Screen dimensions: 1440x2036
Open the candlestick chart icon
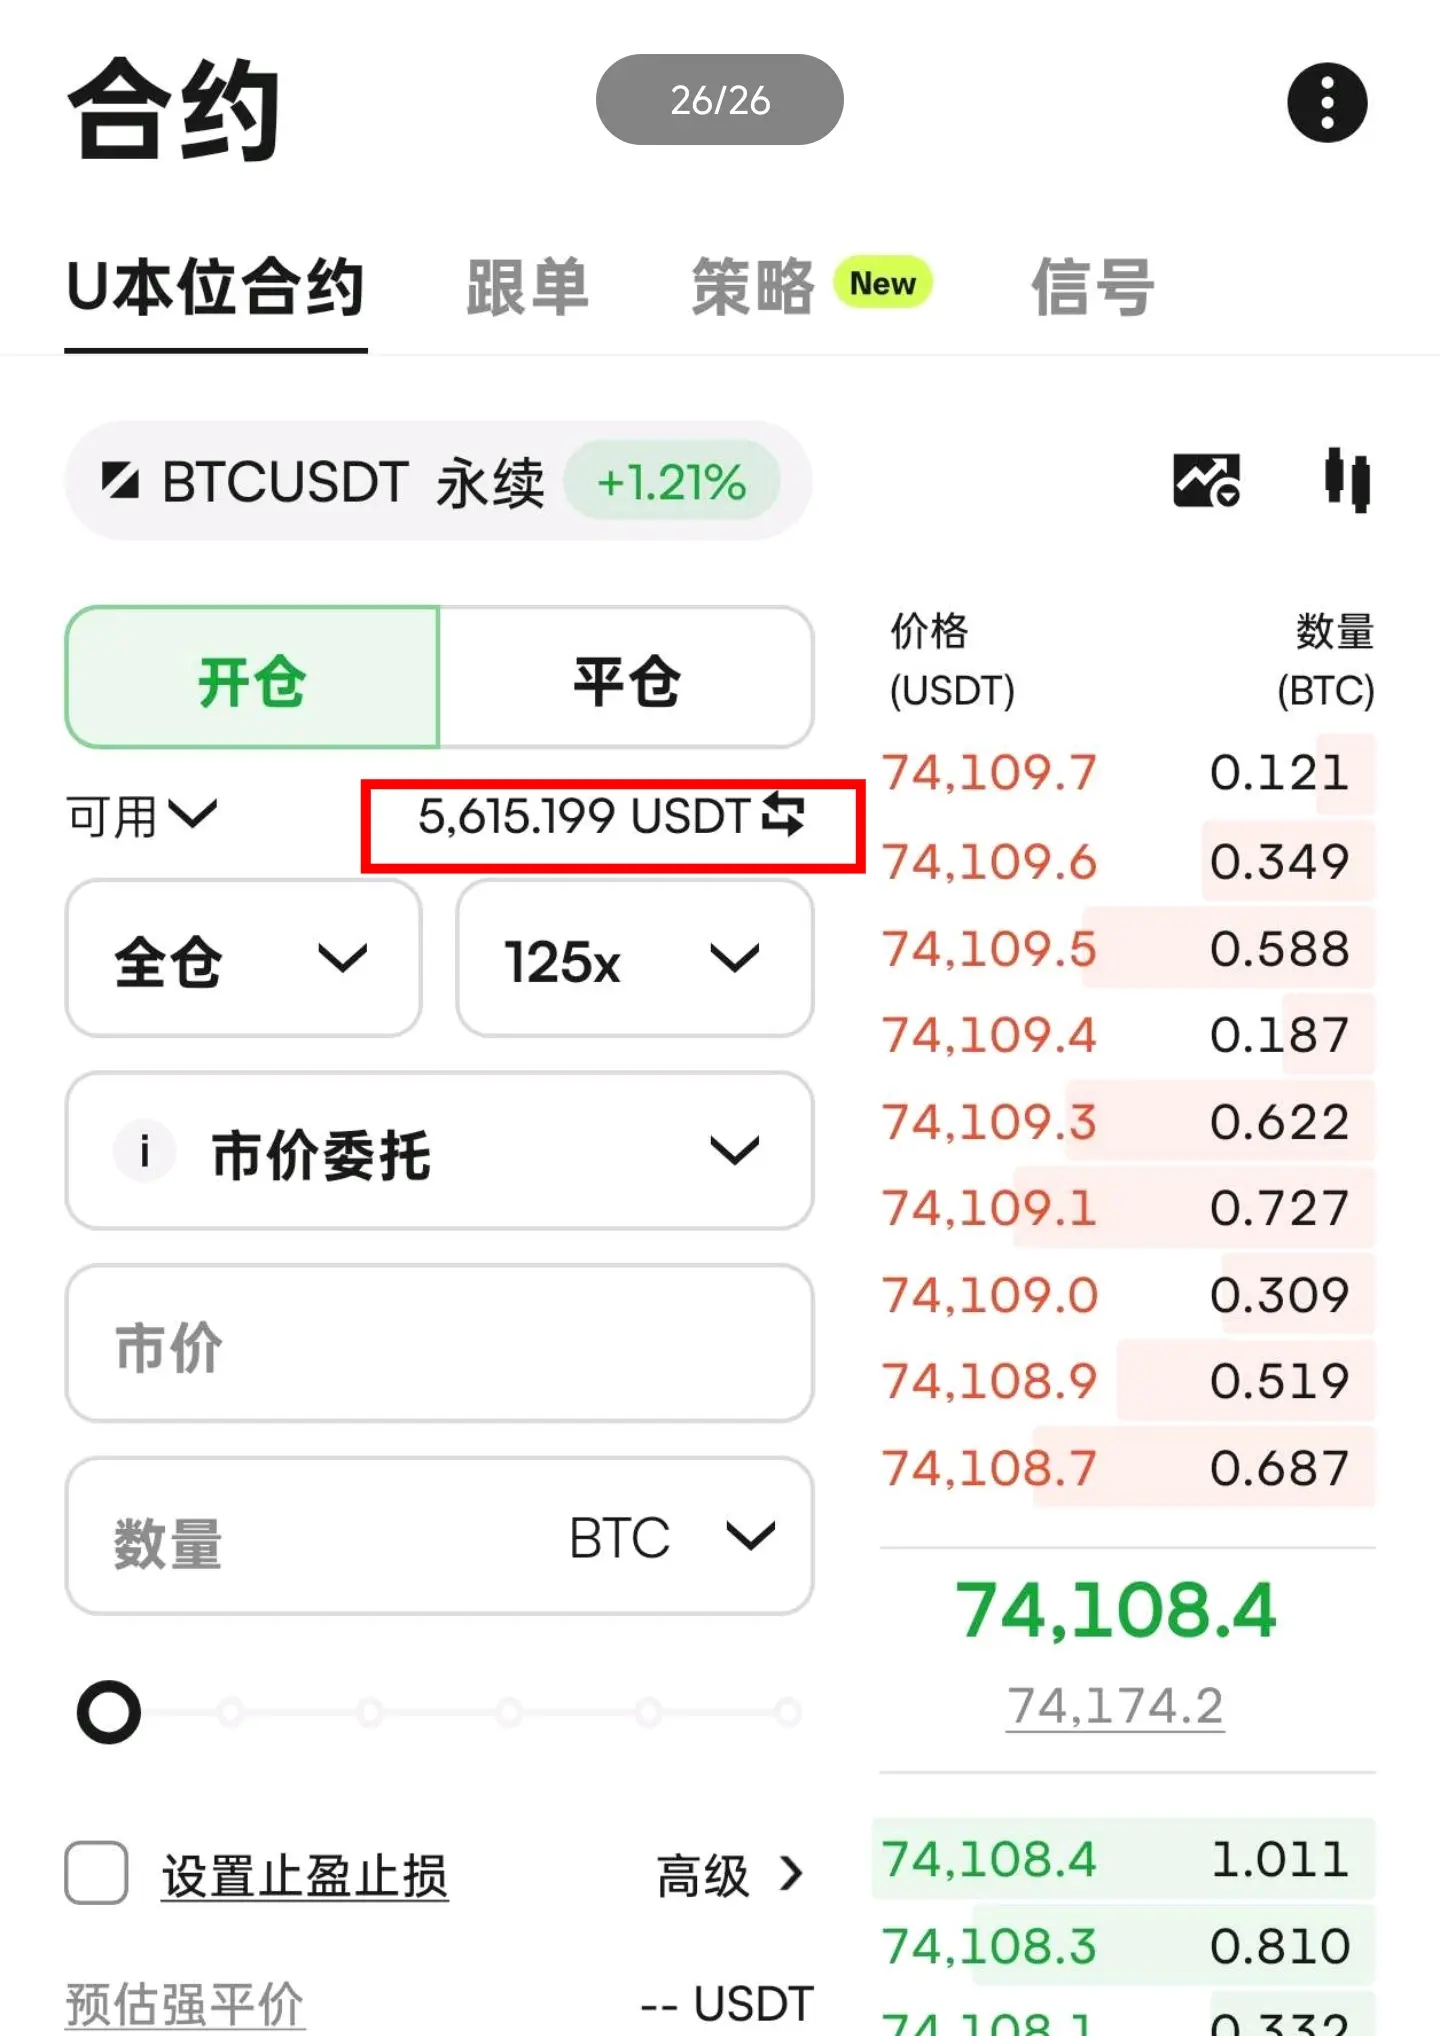click(1347, 480)
